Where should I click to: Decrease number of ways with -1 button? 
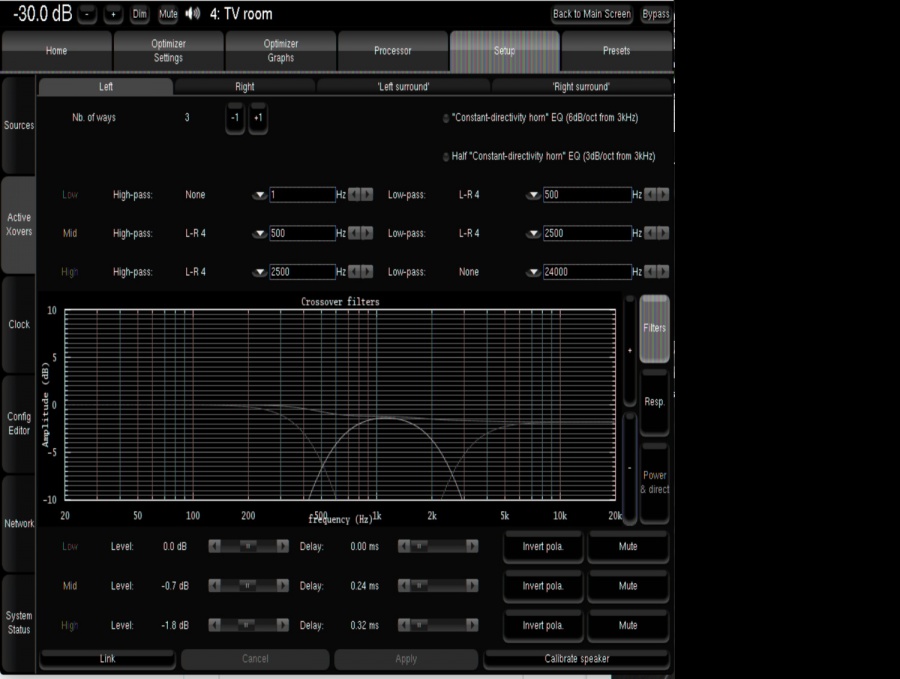click(x=235, y=118)
